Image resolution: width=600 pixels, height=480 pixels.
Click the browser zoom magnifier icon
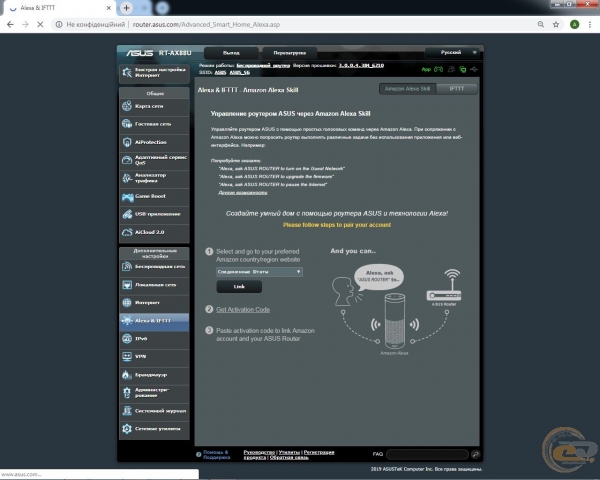point(541,24)
